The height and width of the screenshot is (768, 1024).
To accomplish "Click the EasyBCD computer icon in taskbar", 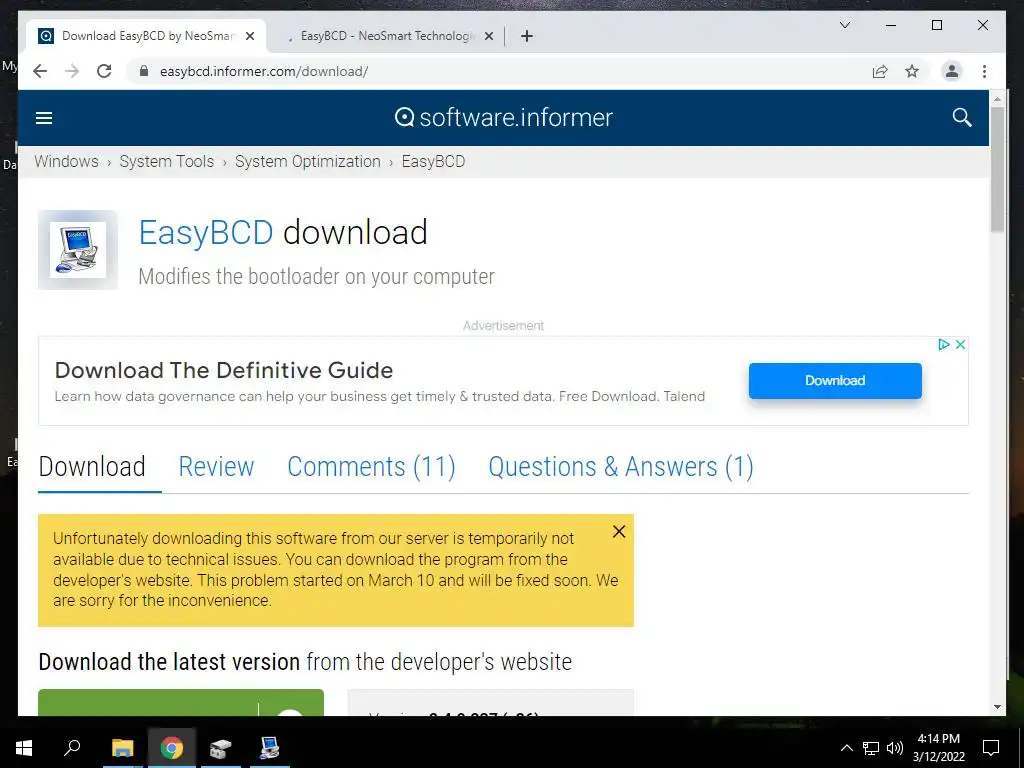I will (270, 748).
